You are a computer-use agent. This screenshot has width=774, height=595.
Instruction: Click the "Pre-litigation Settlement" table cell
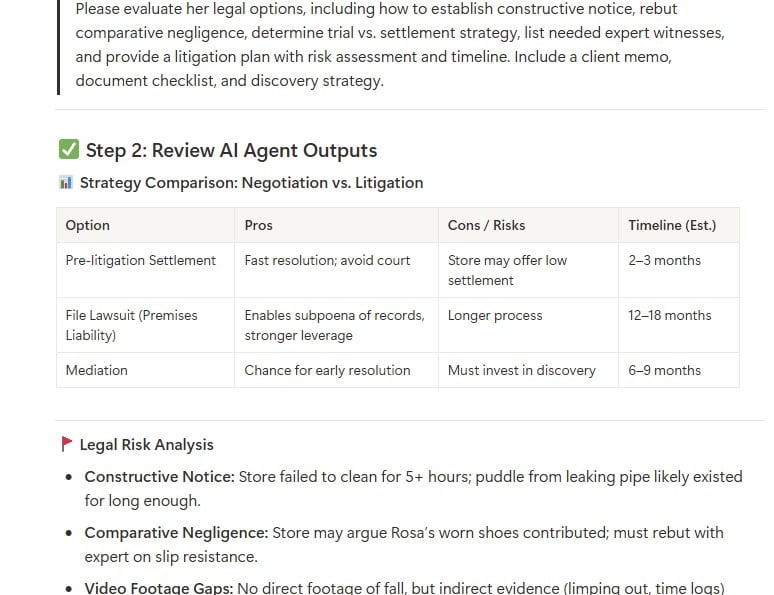click(141, 260)
